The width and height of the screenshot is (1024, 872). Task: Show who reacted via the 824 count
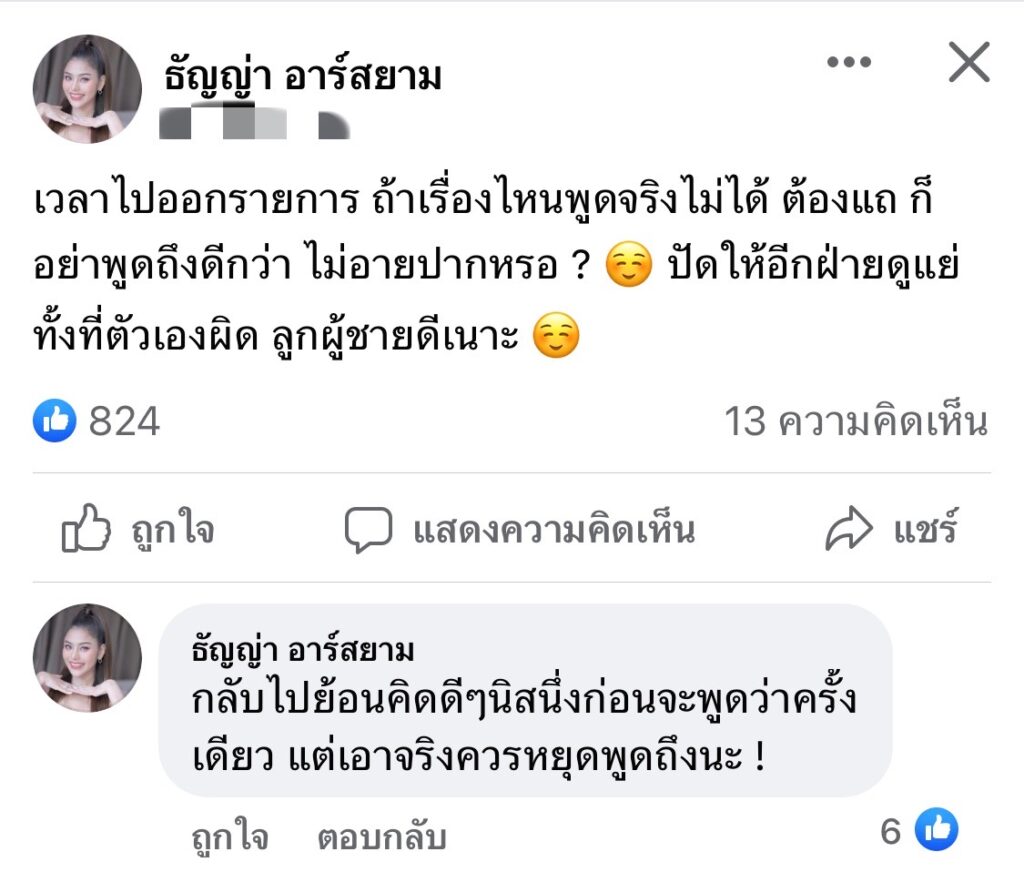tap(124, 422)
